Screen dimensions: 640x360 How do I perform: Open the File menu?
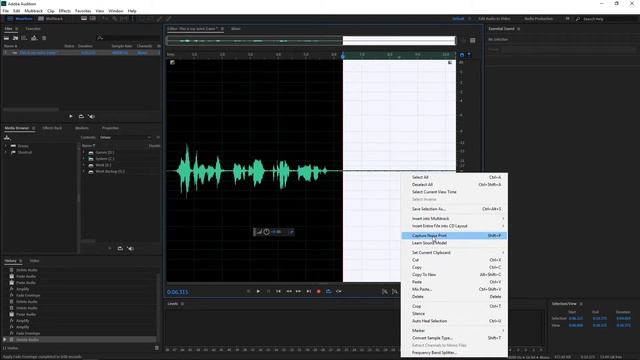pos(6,11)
